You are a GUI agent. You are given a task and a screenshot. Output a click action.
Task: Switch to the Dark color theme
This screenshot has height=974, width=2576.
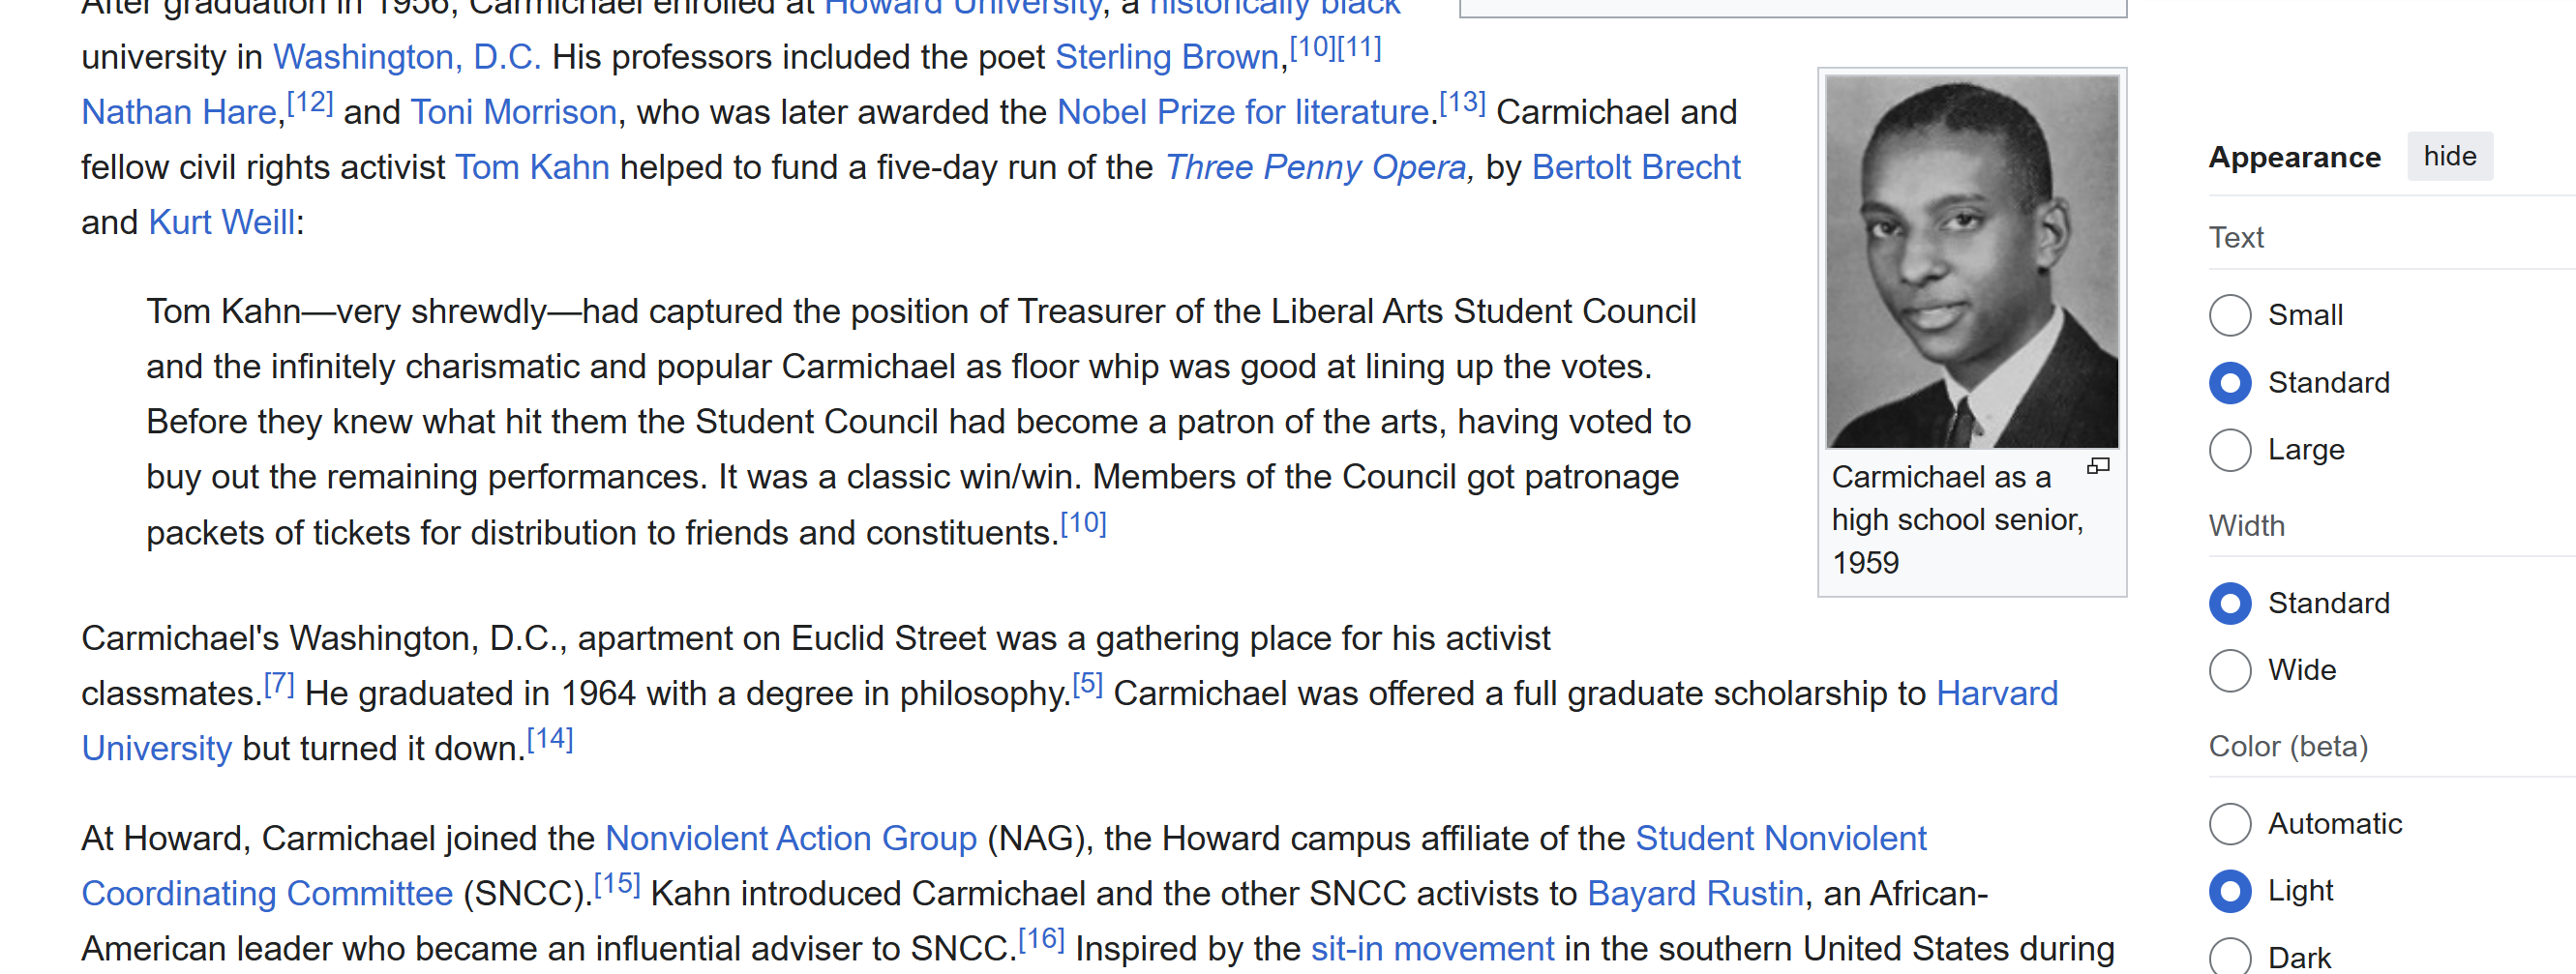(2230, 957)
